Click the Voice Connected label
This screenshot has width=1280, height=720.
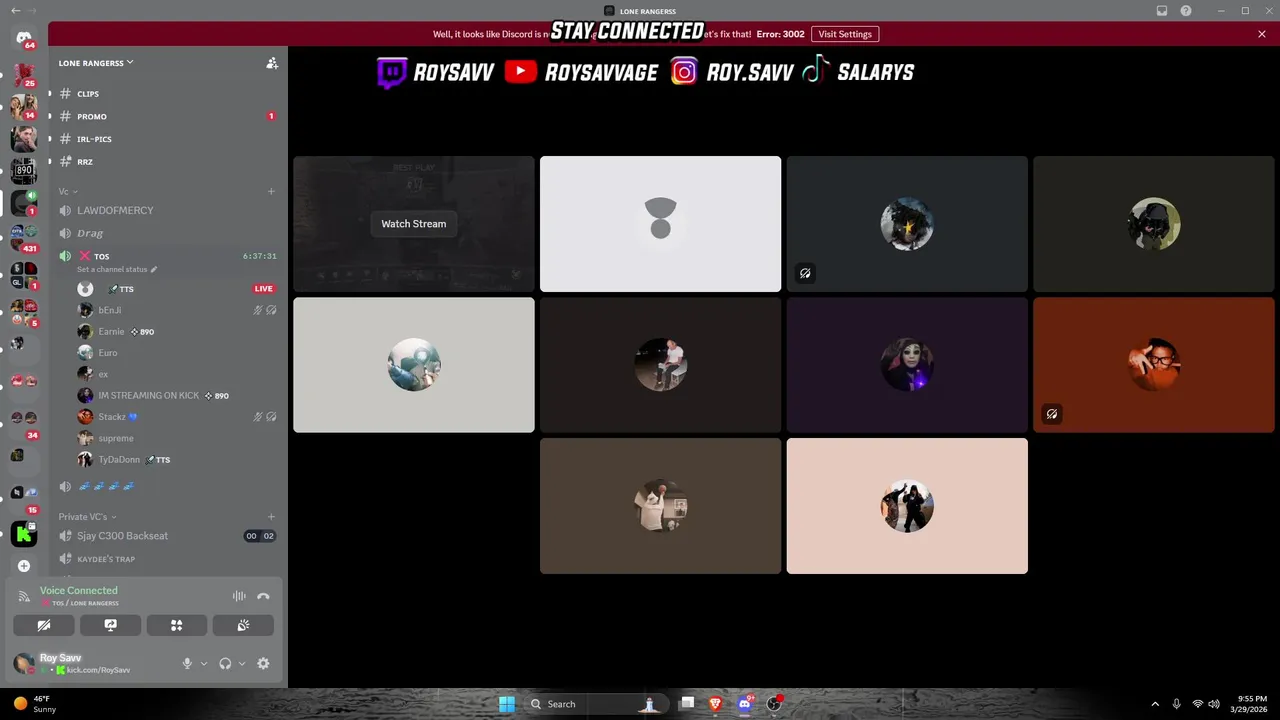[78, 590]
